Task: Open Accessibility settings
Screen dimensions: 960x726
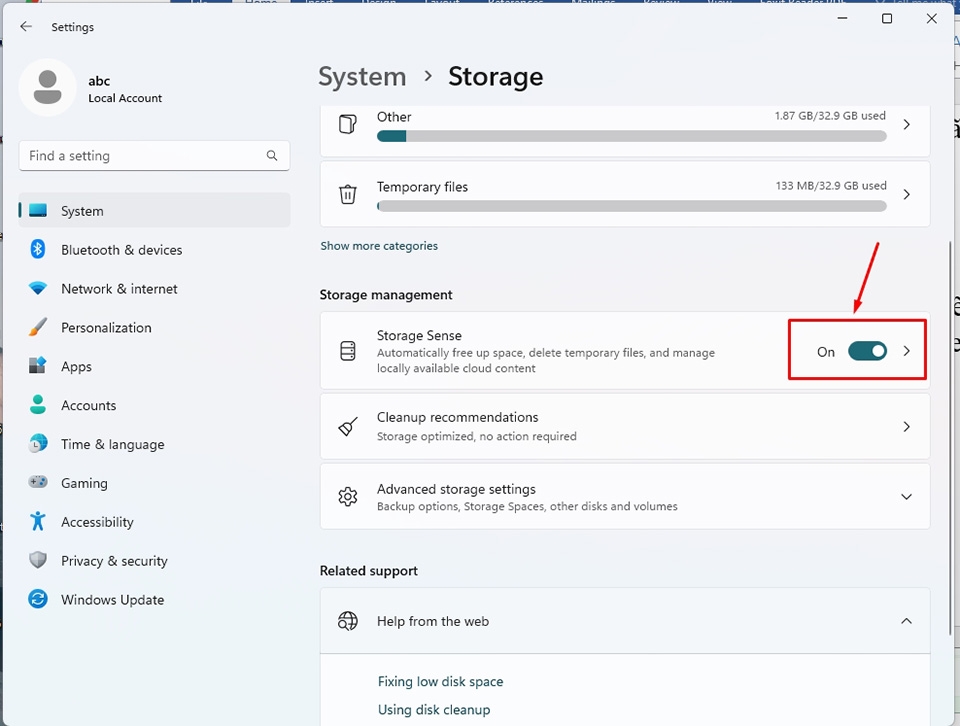Action: tap(154, 522)
